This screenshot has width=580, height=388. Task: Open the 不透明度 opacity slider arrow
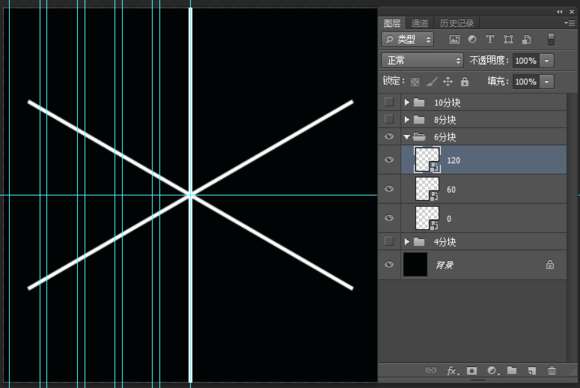coord(547,60)
